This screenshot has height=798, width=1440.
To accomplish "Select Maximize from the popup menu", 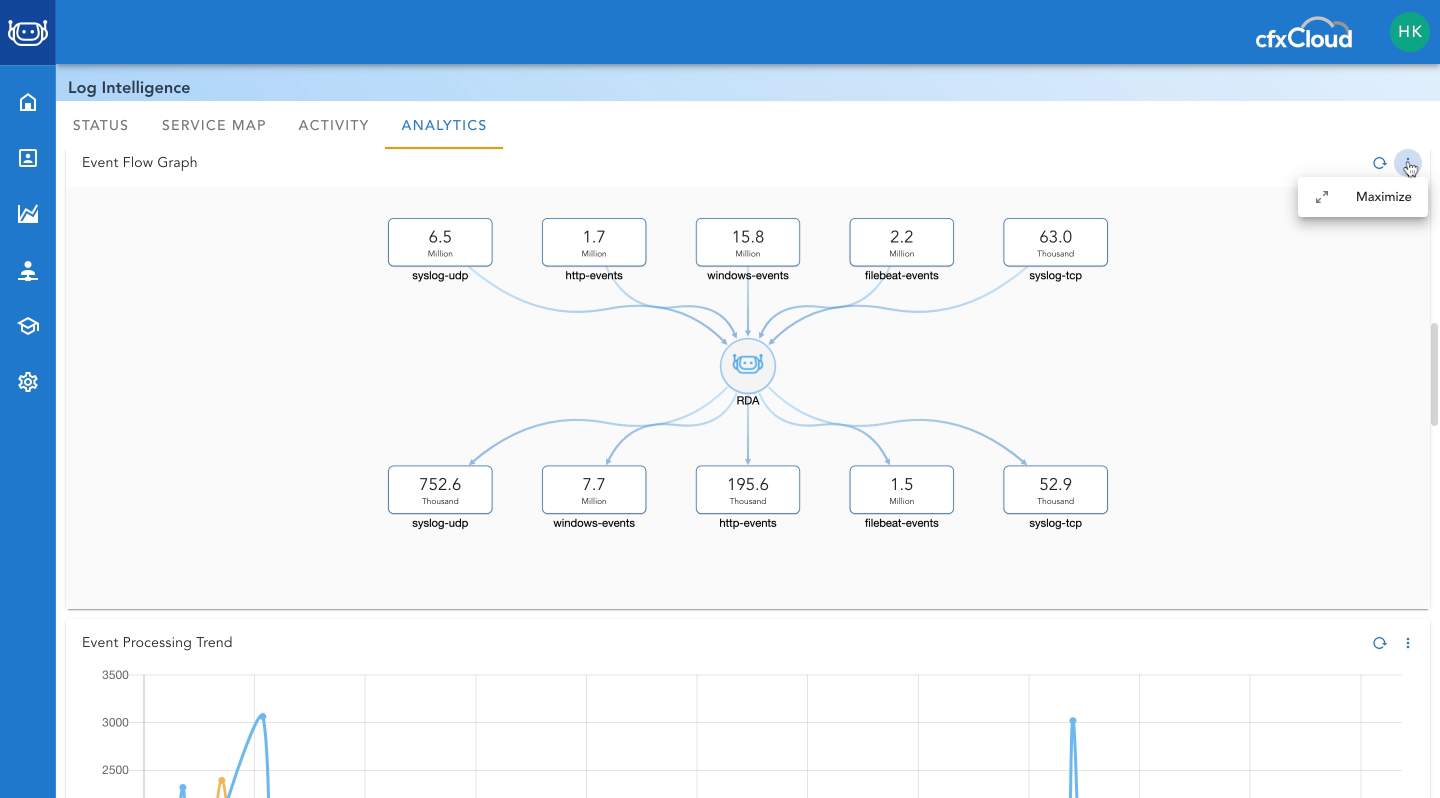I will pyautogui.click(x=1363, y=197).
